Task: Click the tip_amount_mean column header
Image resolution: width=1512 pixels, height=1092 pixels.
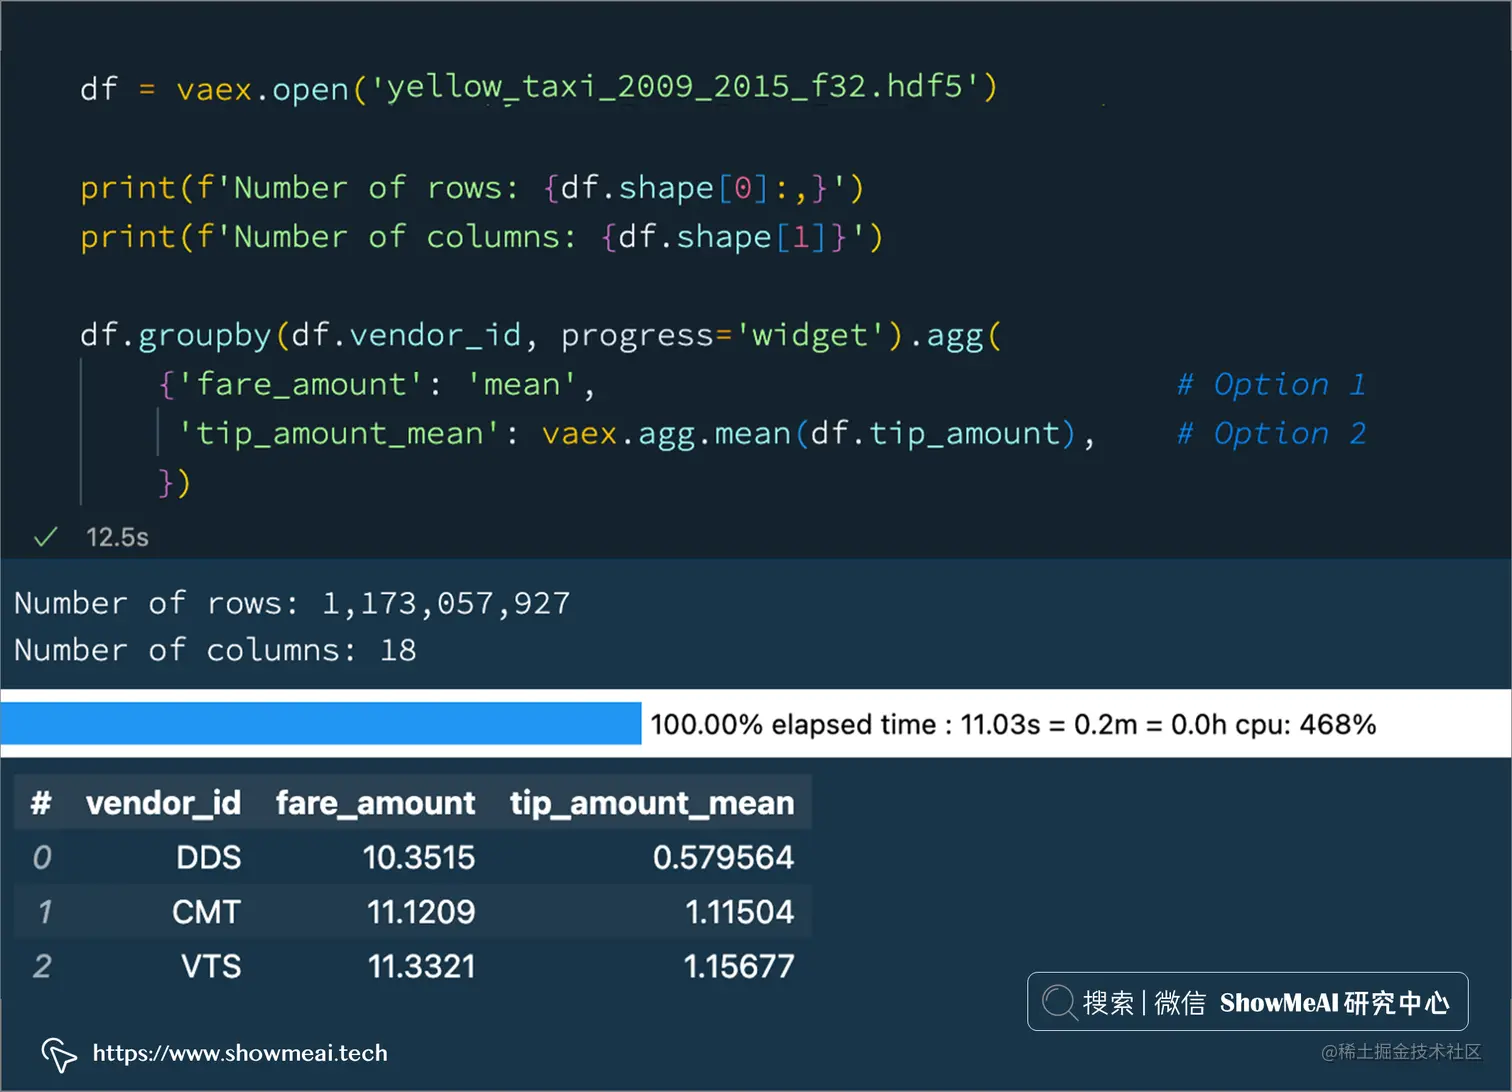Action: (x=652, y=802)
